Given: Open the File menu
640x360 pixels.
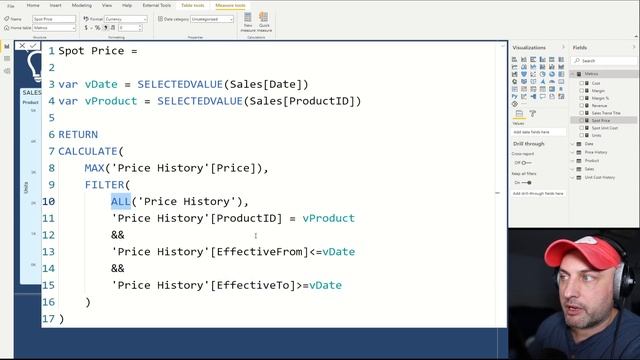Looking at the screenshot, I should pos(11,6).
